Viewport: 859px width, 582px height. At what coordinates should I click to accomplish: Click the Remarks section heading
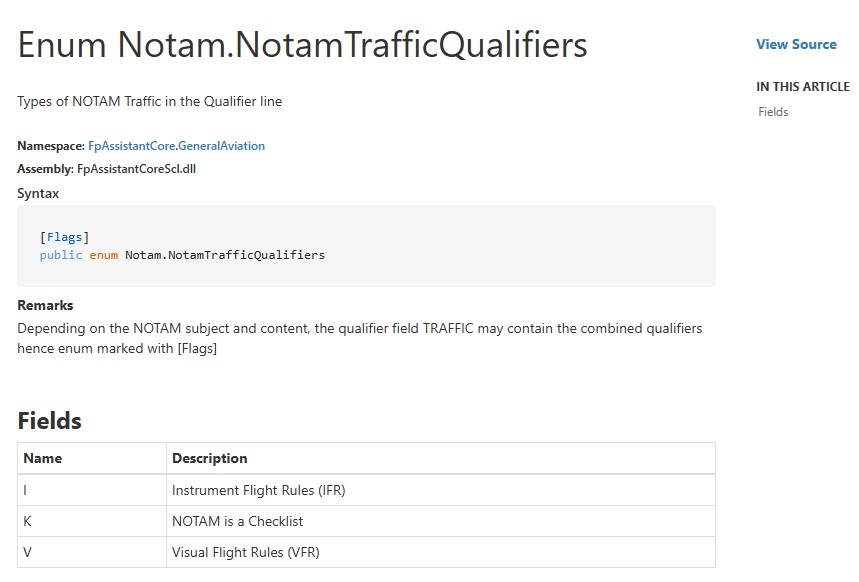point(45,305)
